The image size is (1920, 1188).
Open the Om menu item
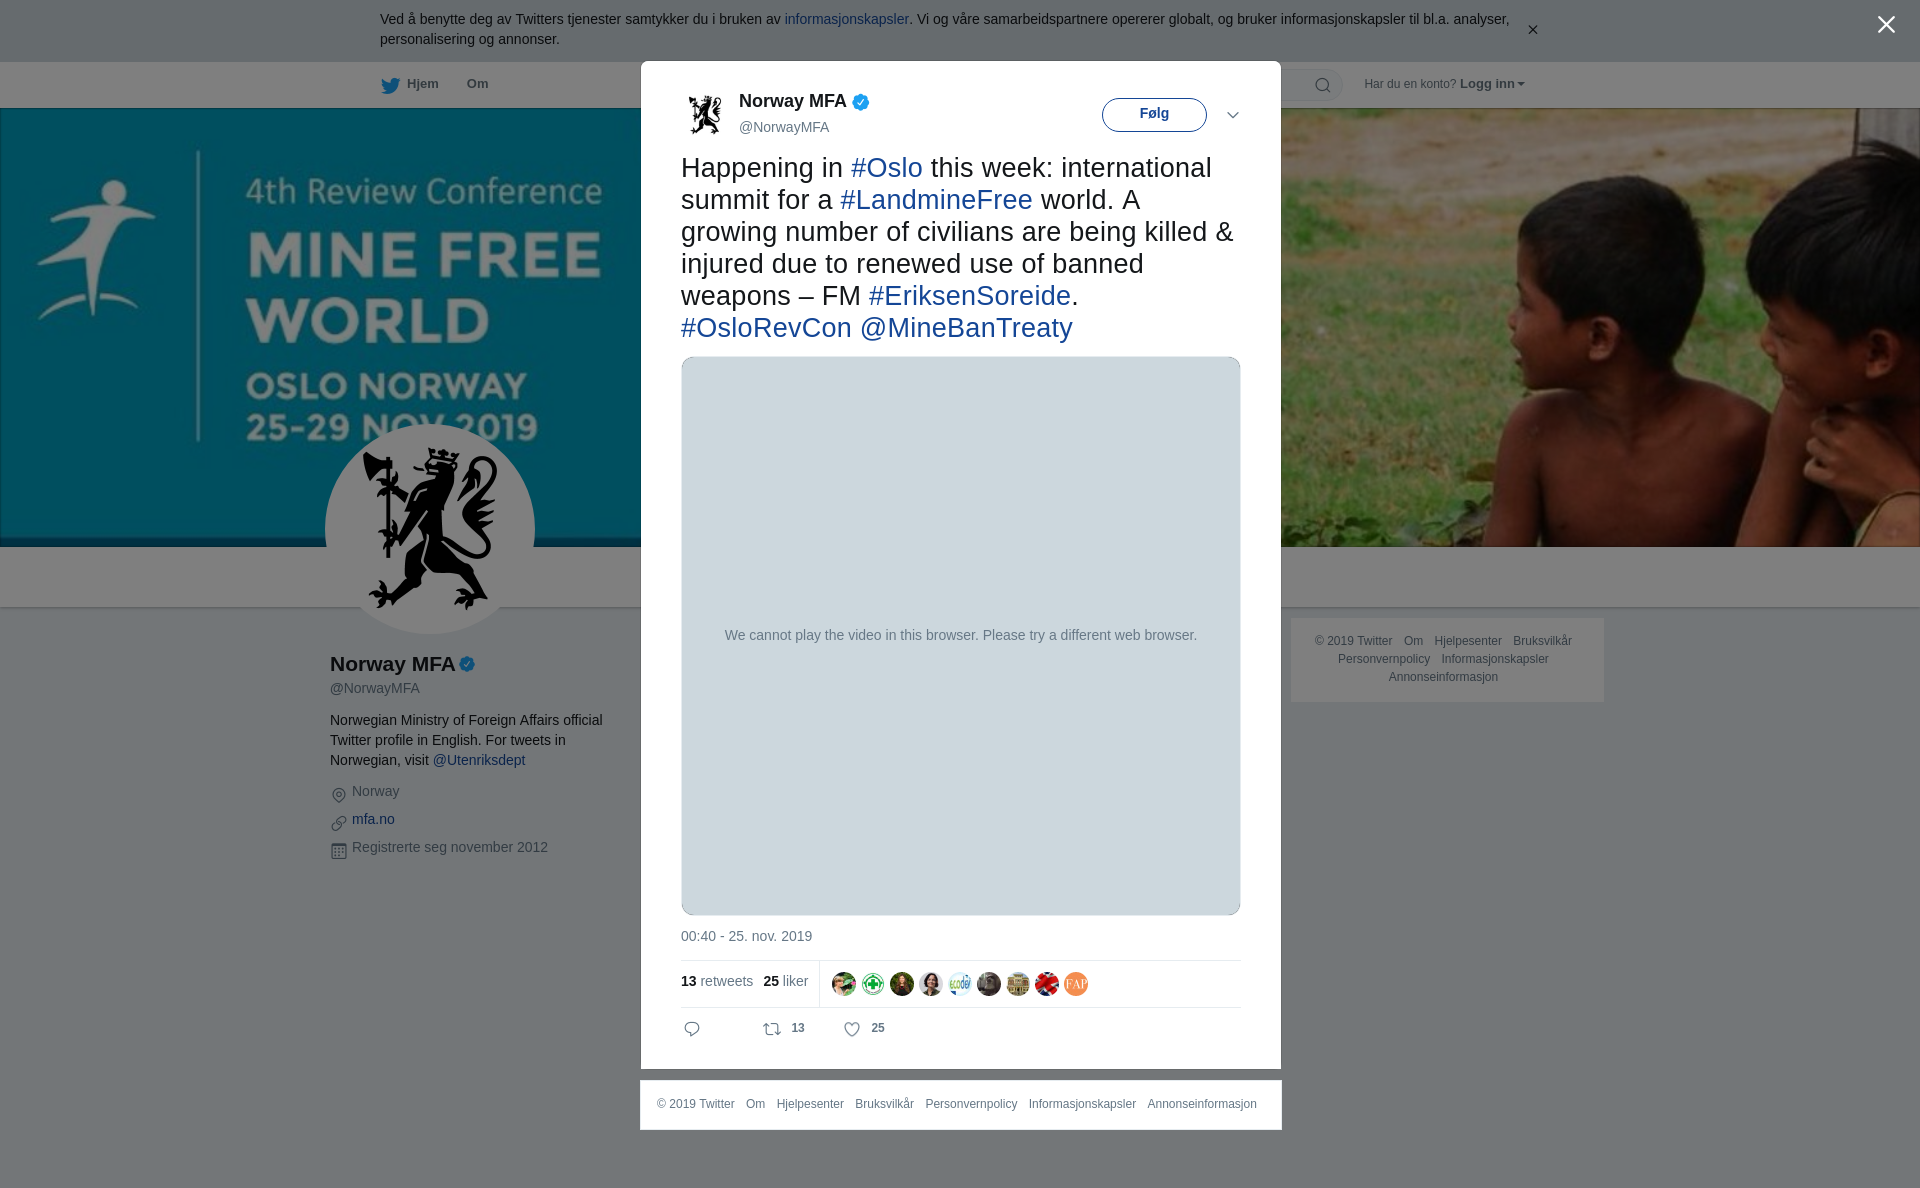click(477, 84)
